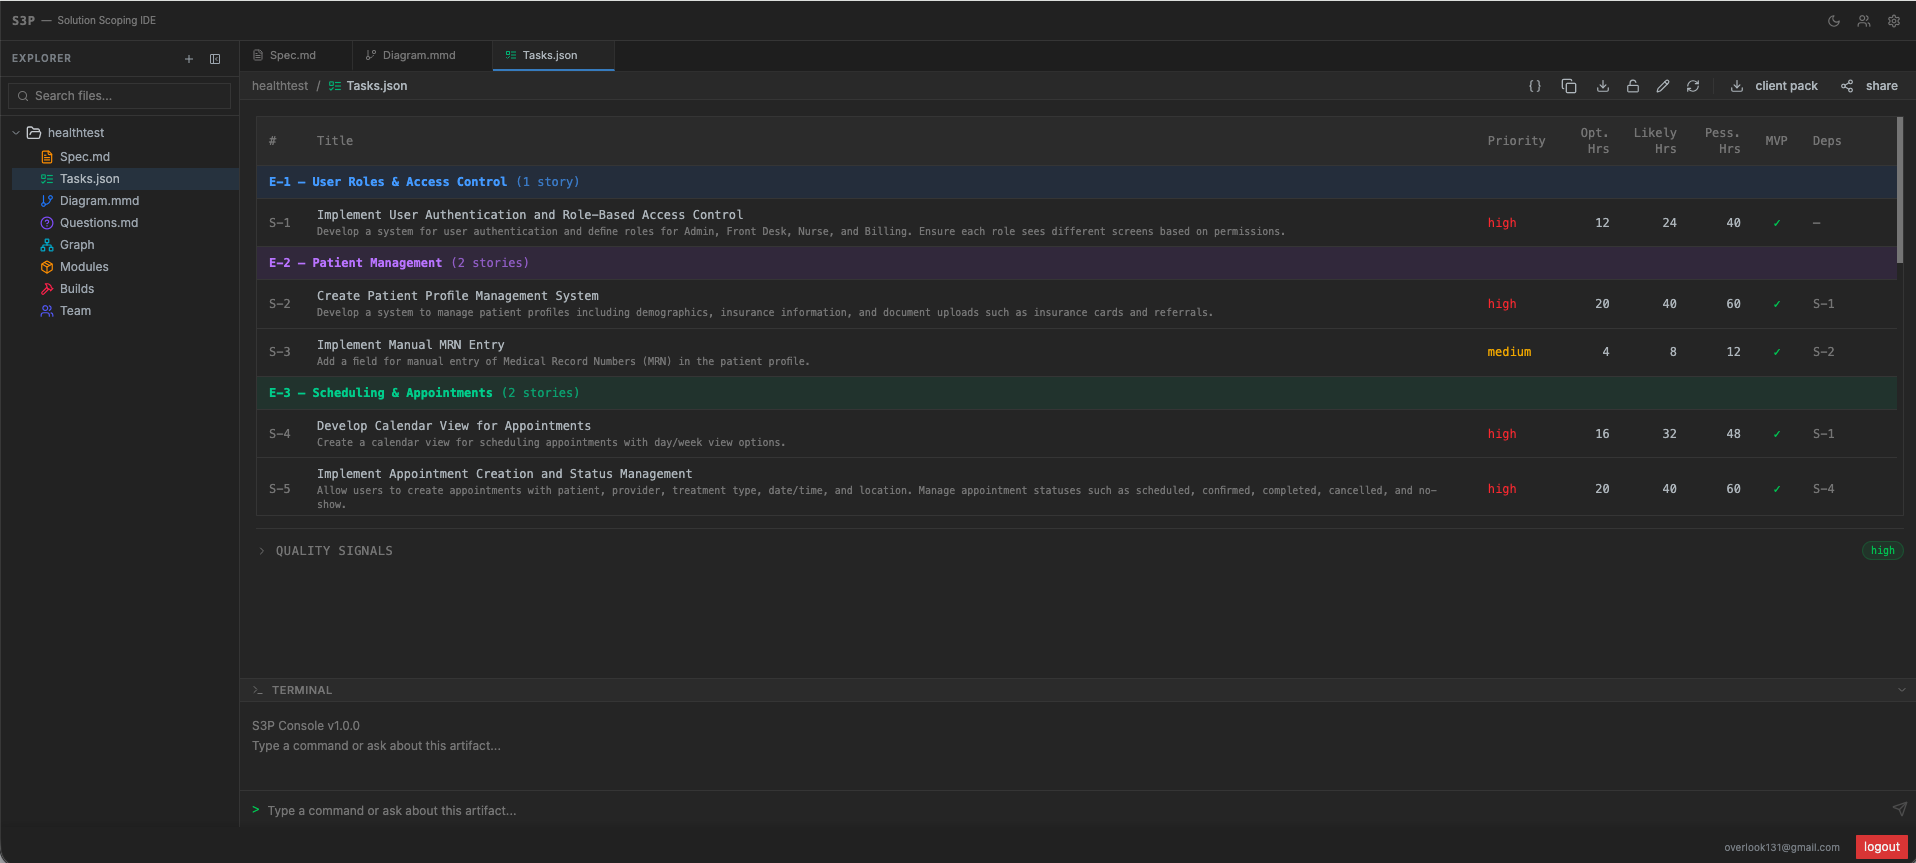The image size is (1916, 863).
Task: Click Priority column header
Action: [x=1516, y=141]
